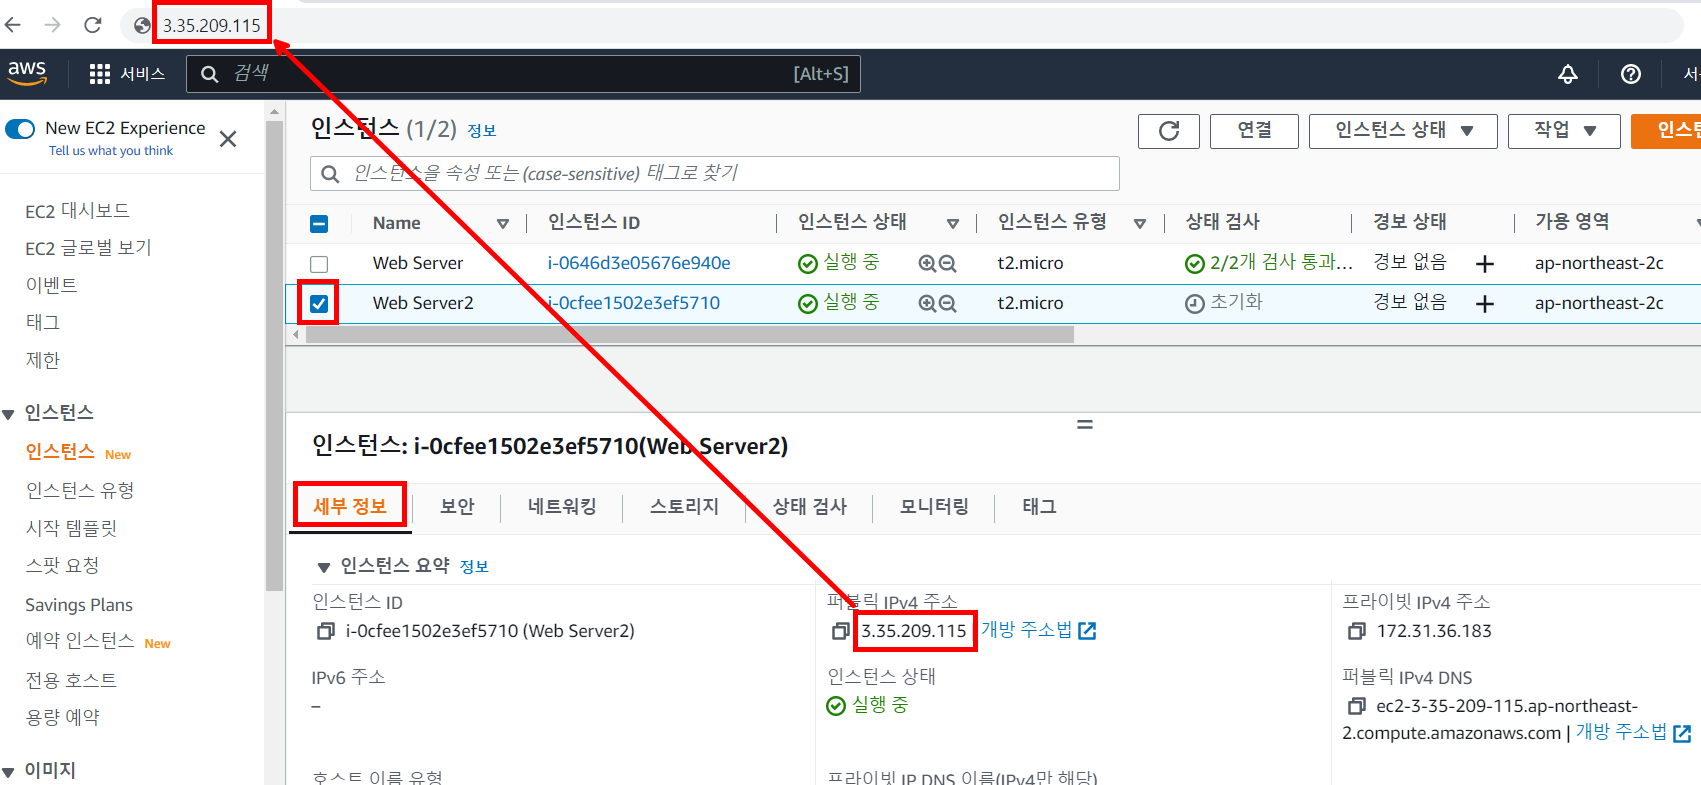Open 예약 인스턴스 in sidebar

pos(80,641)
